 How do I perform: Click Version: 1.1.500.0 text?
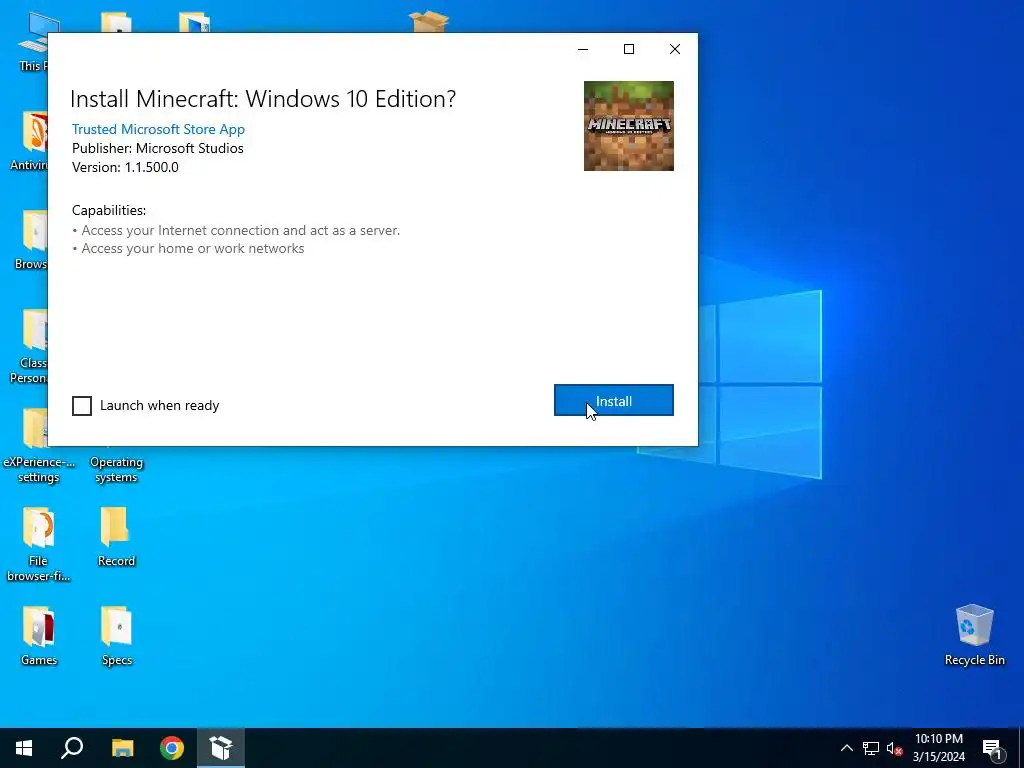pos(125,167)
